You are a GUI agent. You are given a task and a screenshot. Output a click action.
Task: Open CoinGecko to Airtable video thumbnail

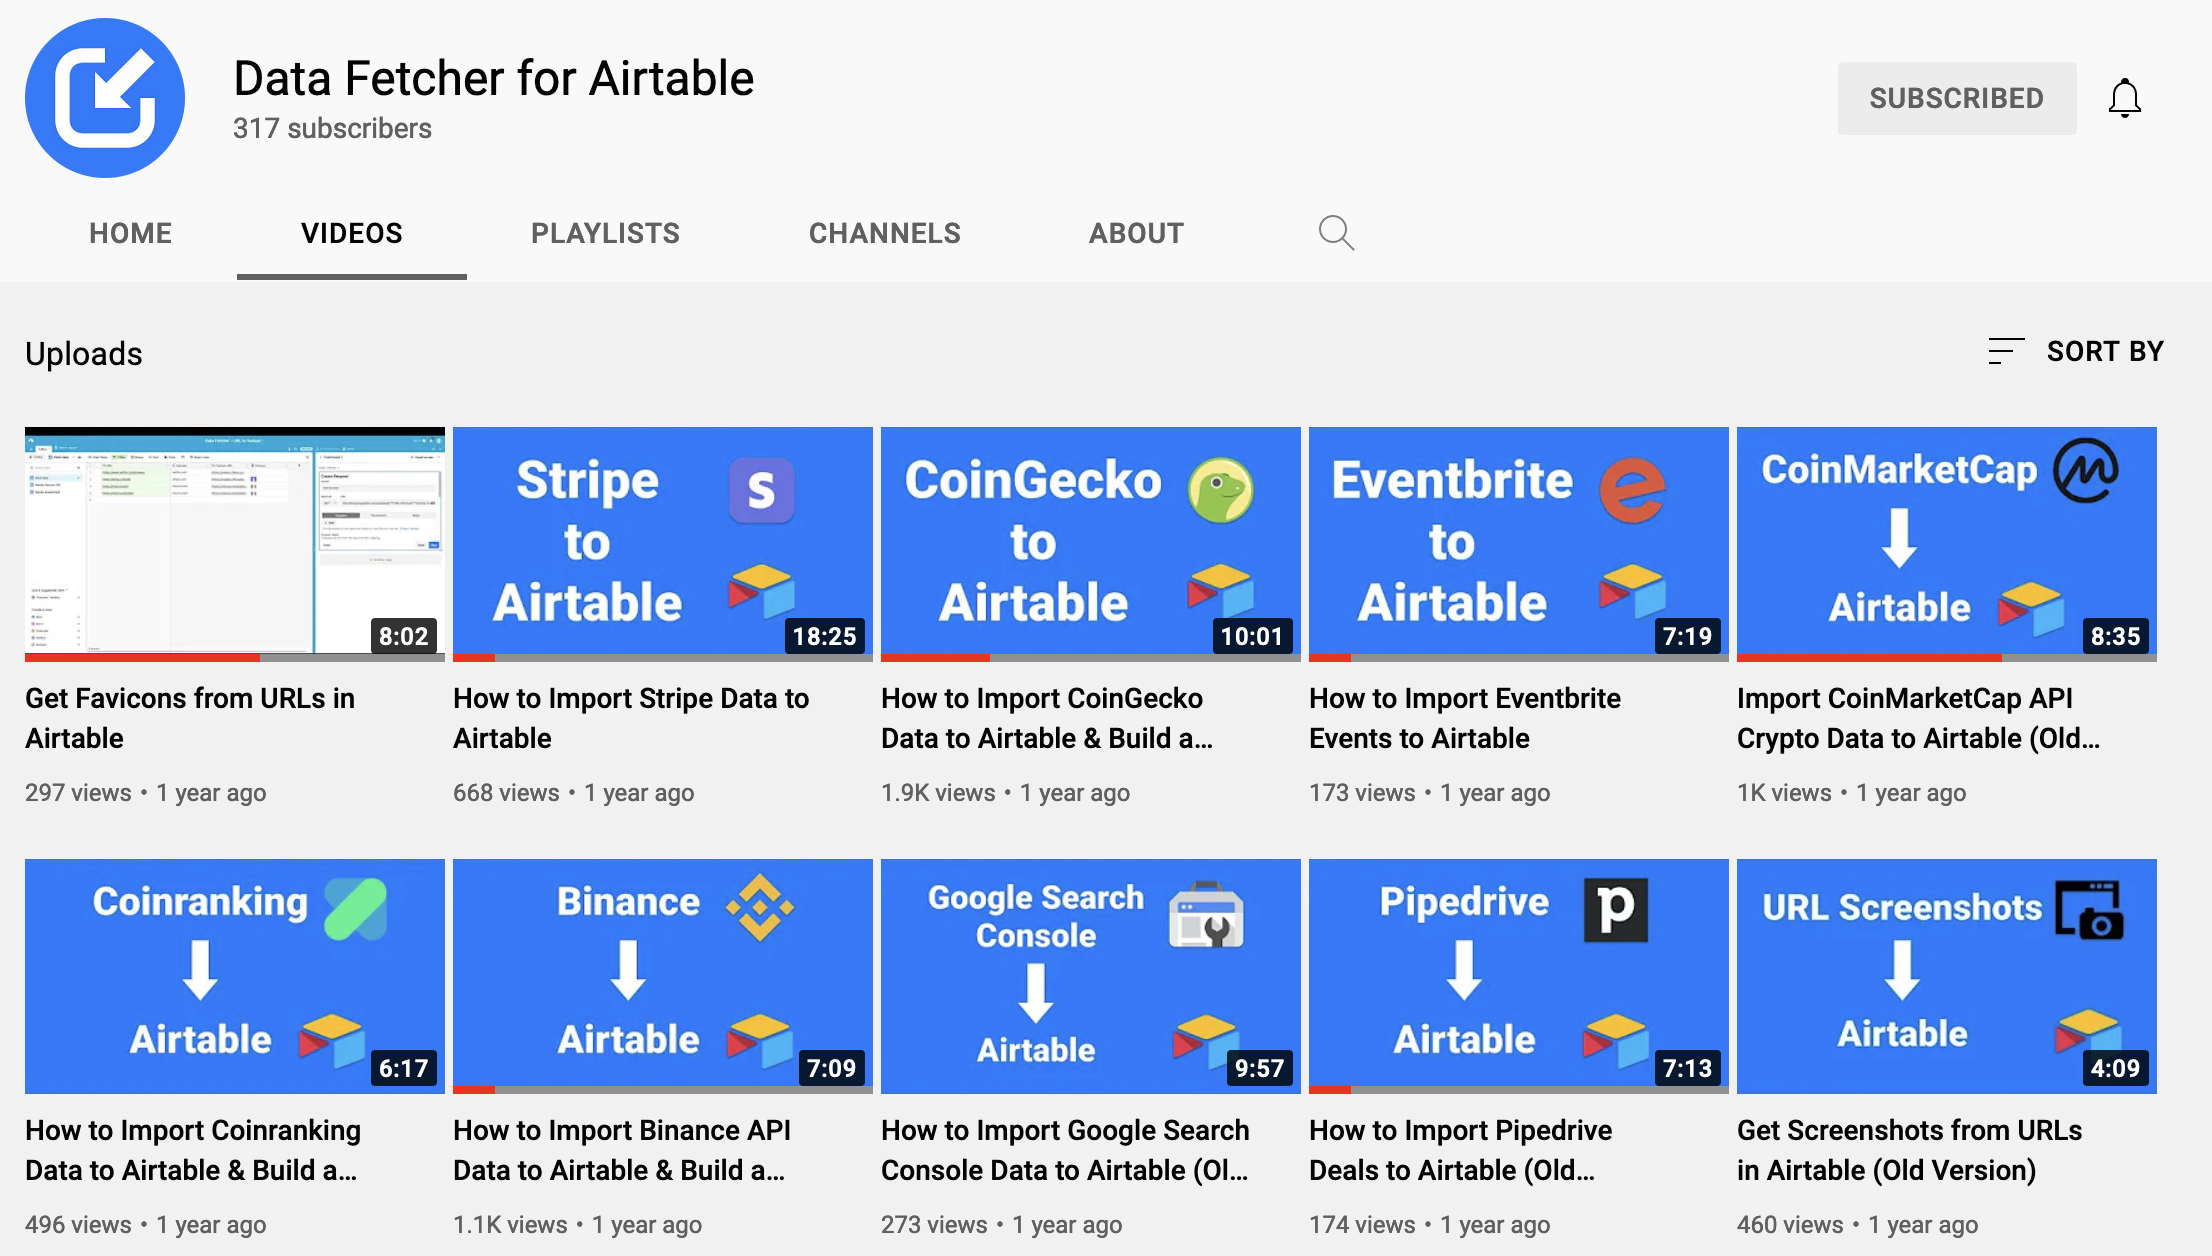pyautogui.click(x=1091, y=544)
